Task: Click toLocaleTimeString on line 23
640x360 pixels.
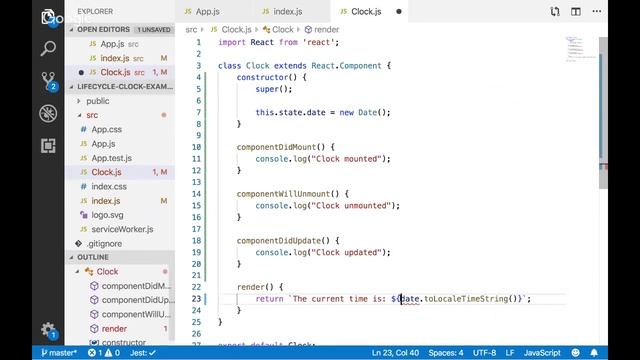Action: (467, 299)
